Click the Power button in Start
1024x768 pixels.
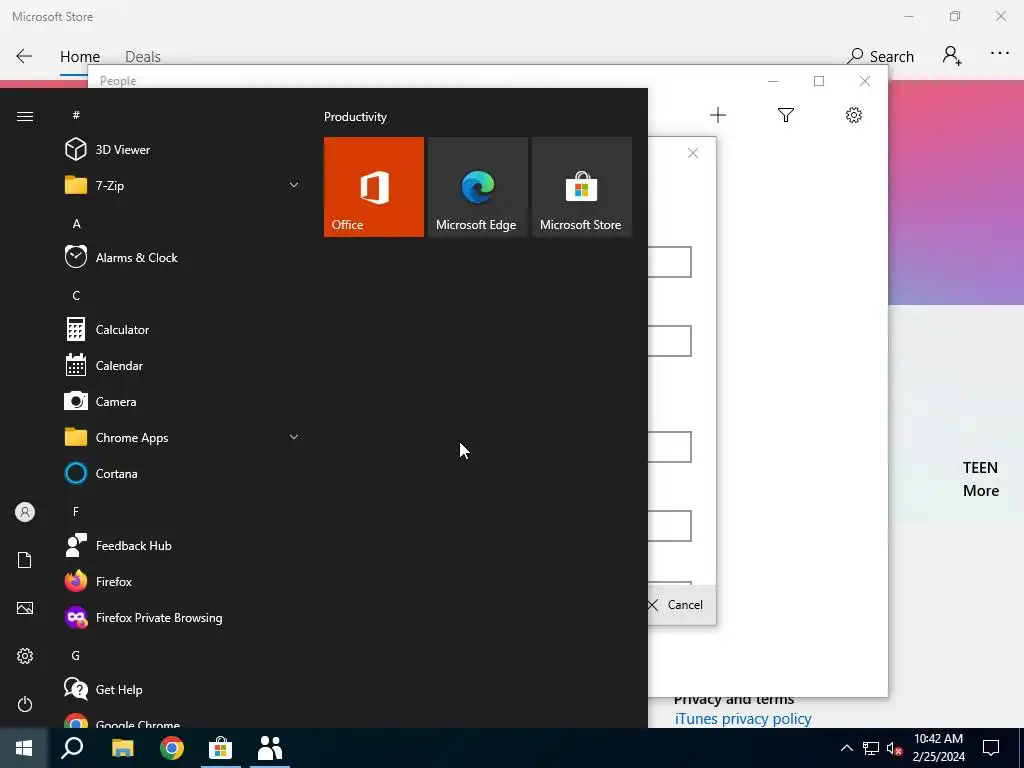pyautogui.click(x=25, y=704)
